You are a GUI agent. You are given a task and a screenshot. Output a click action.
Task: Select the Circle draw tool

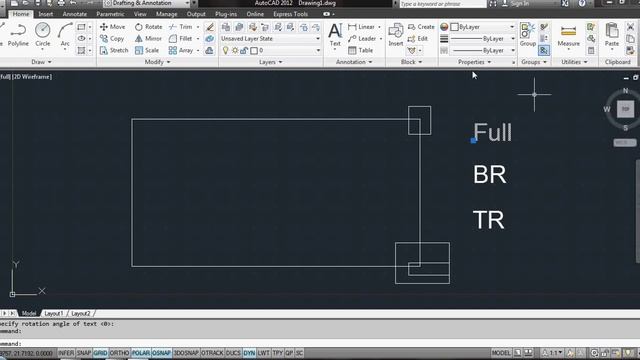(42, 35)
